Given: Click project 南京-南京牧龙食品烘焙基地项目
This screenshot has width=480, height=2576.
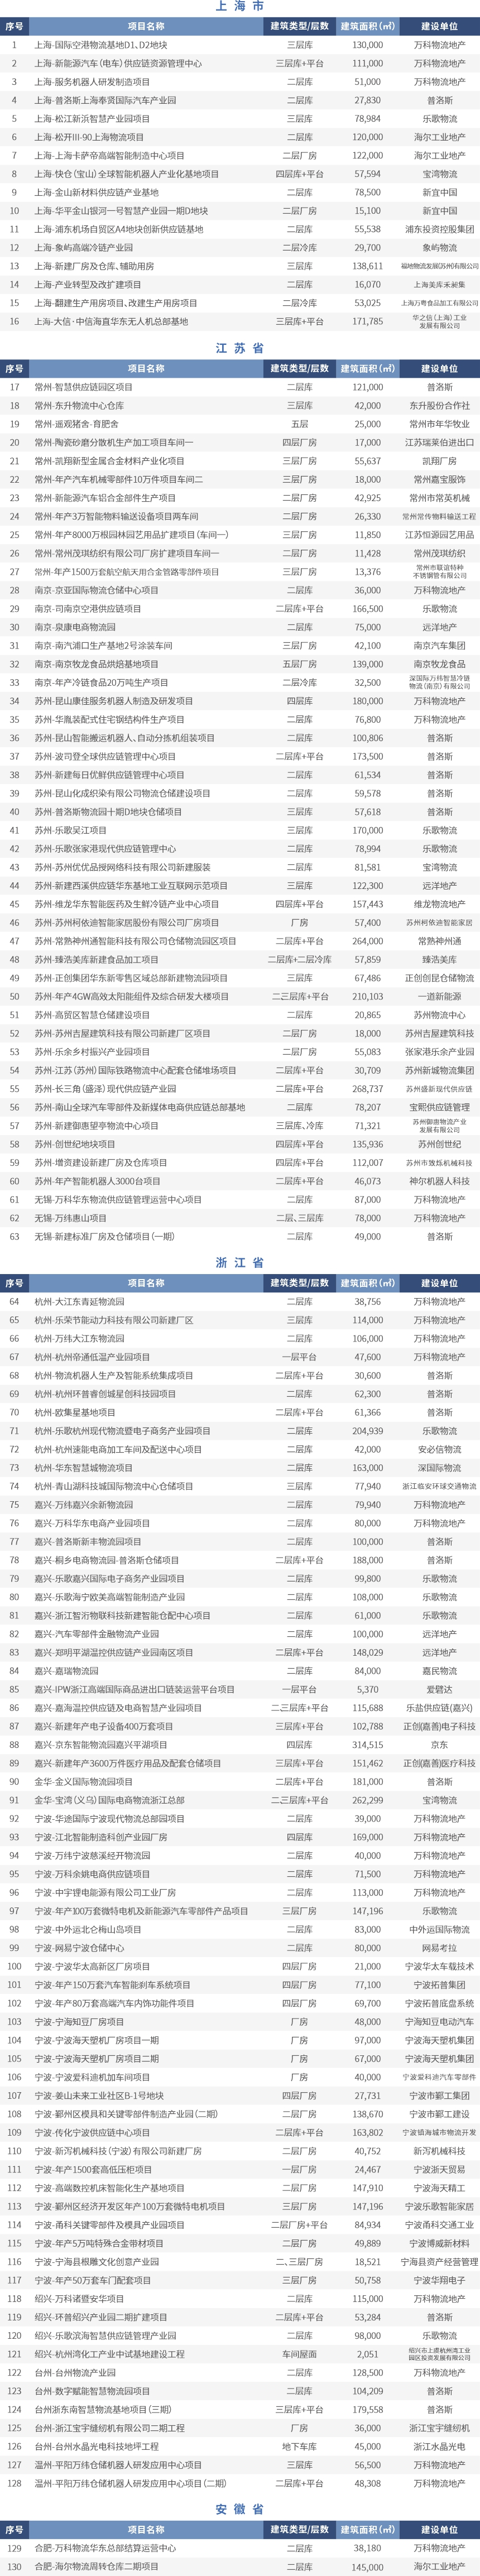Looking at the screenshot, I should [x=97, y=664].
